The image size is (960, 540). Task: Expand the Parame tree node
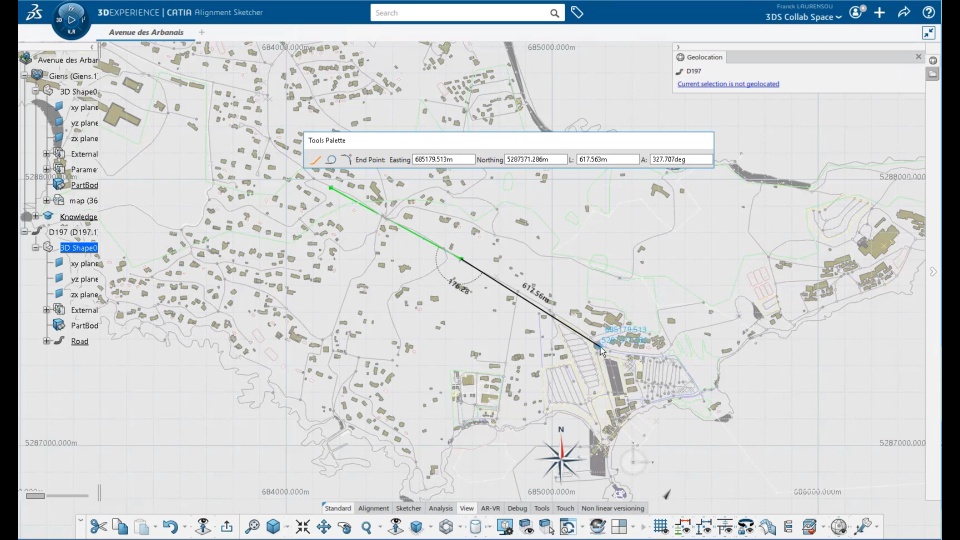[47, 169]
